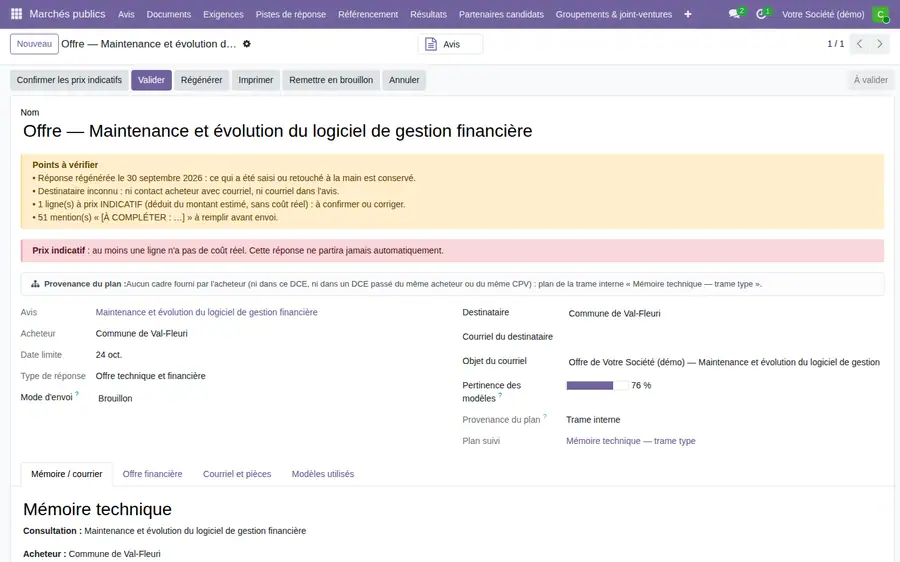Open the Votre Société (démo) company switcher

(823, 14)
